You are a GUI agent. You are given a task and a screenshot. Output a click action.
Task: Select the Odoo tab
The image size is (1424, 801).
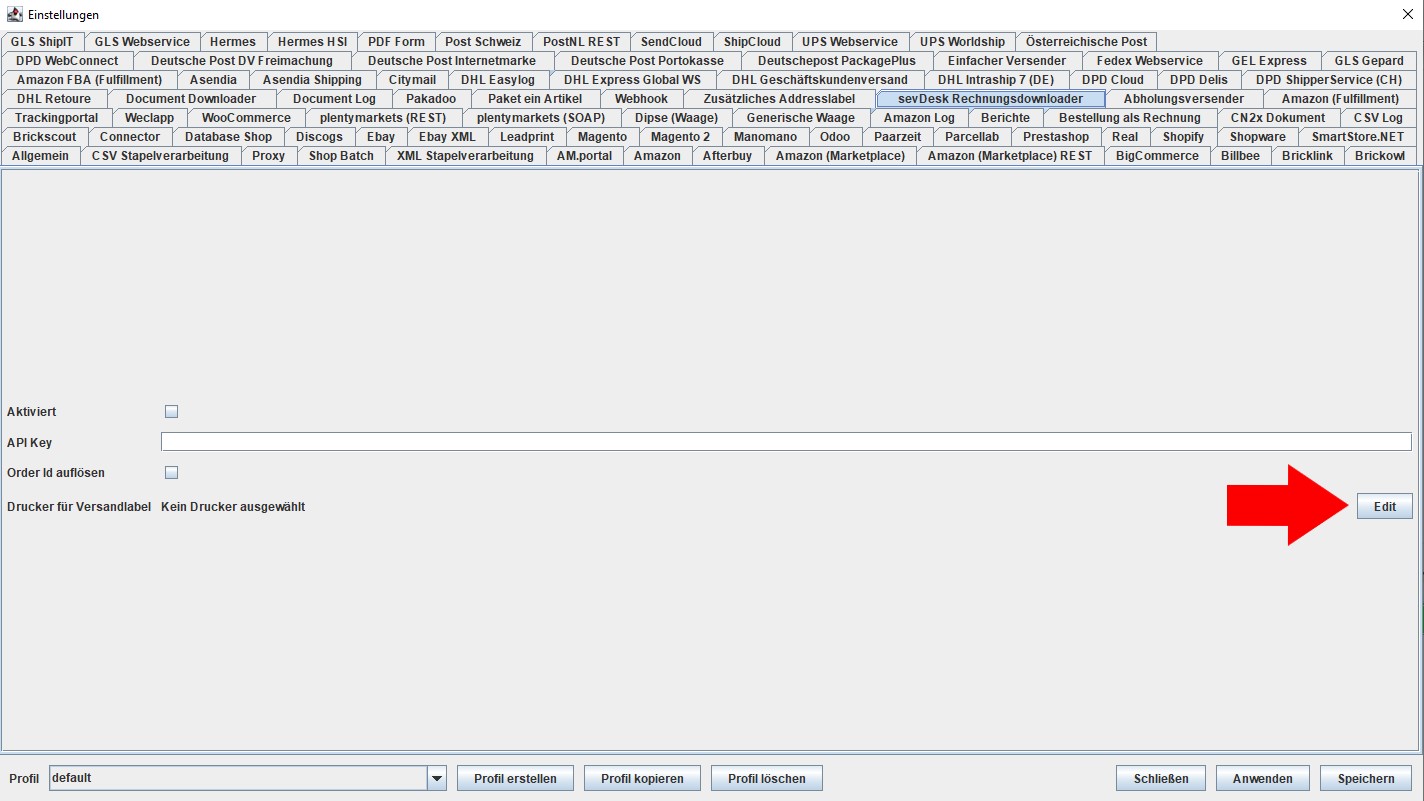[x=835, y=137]
